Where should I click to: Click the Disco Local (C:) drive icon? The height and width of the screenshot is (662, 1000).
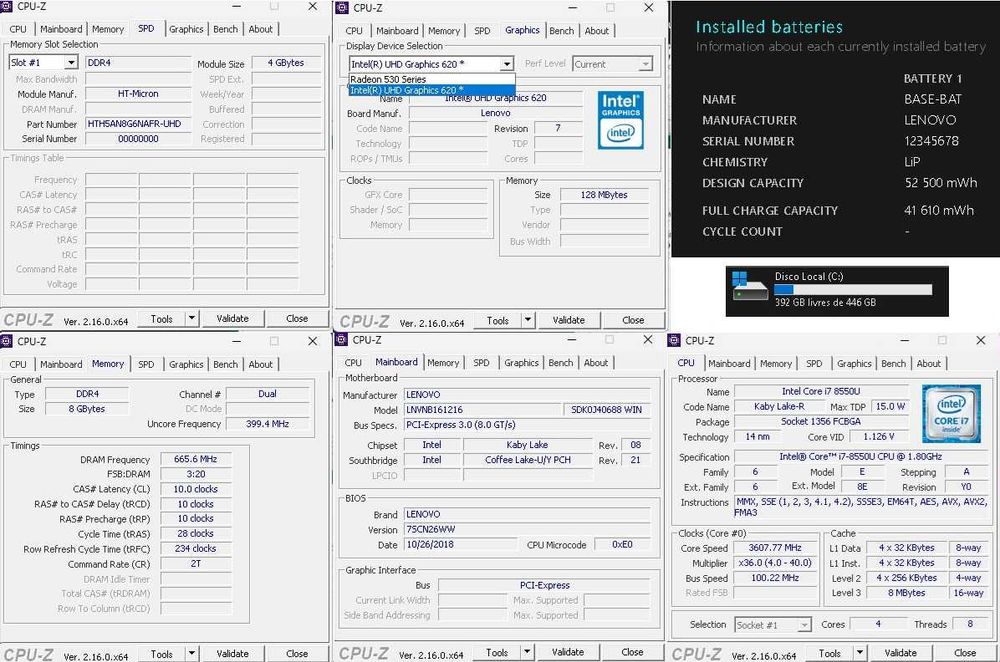[749, 286]
